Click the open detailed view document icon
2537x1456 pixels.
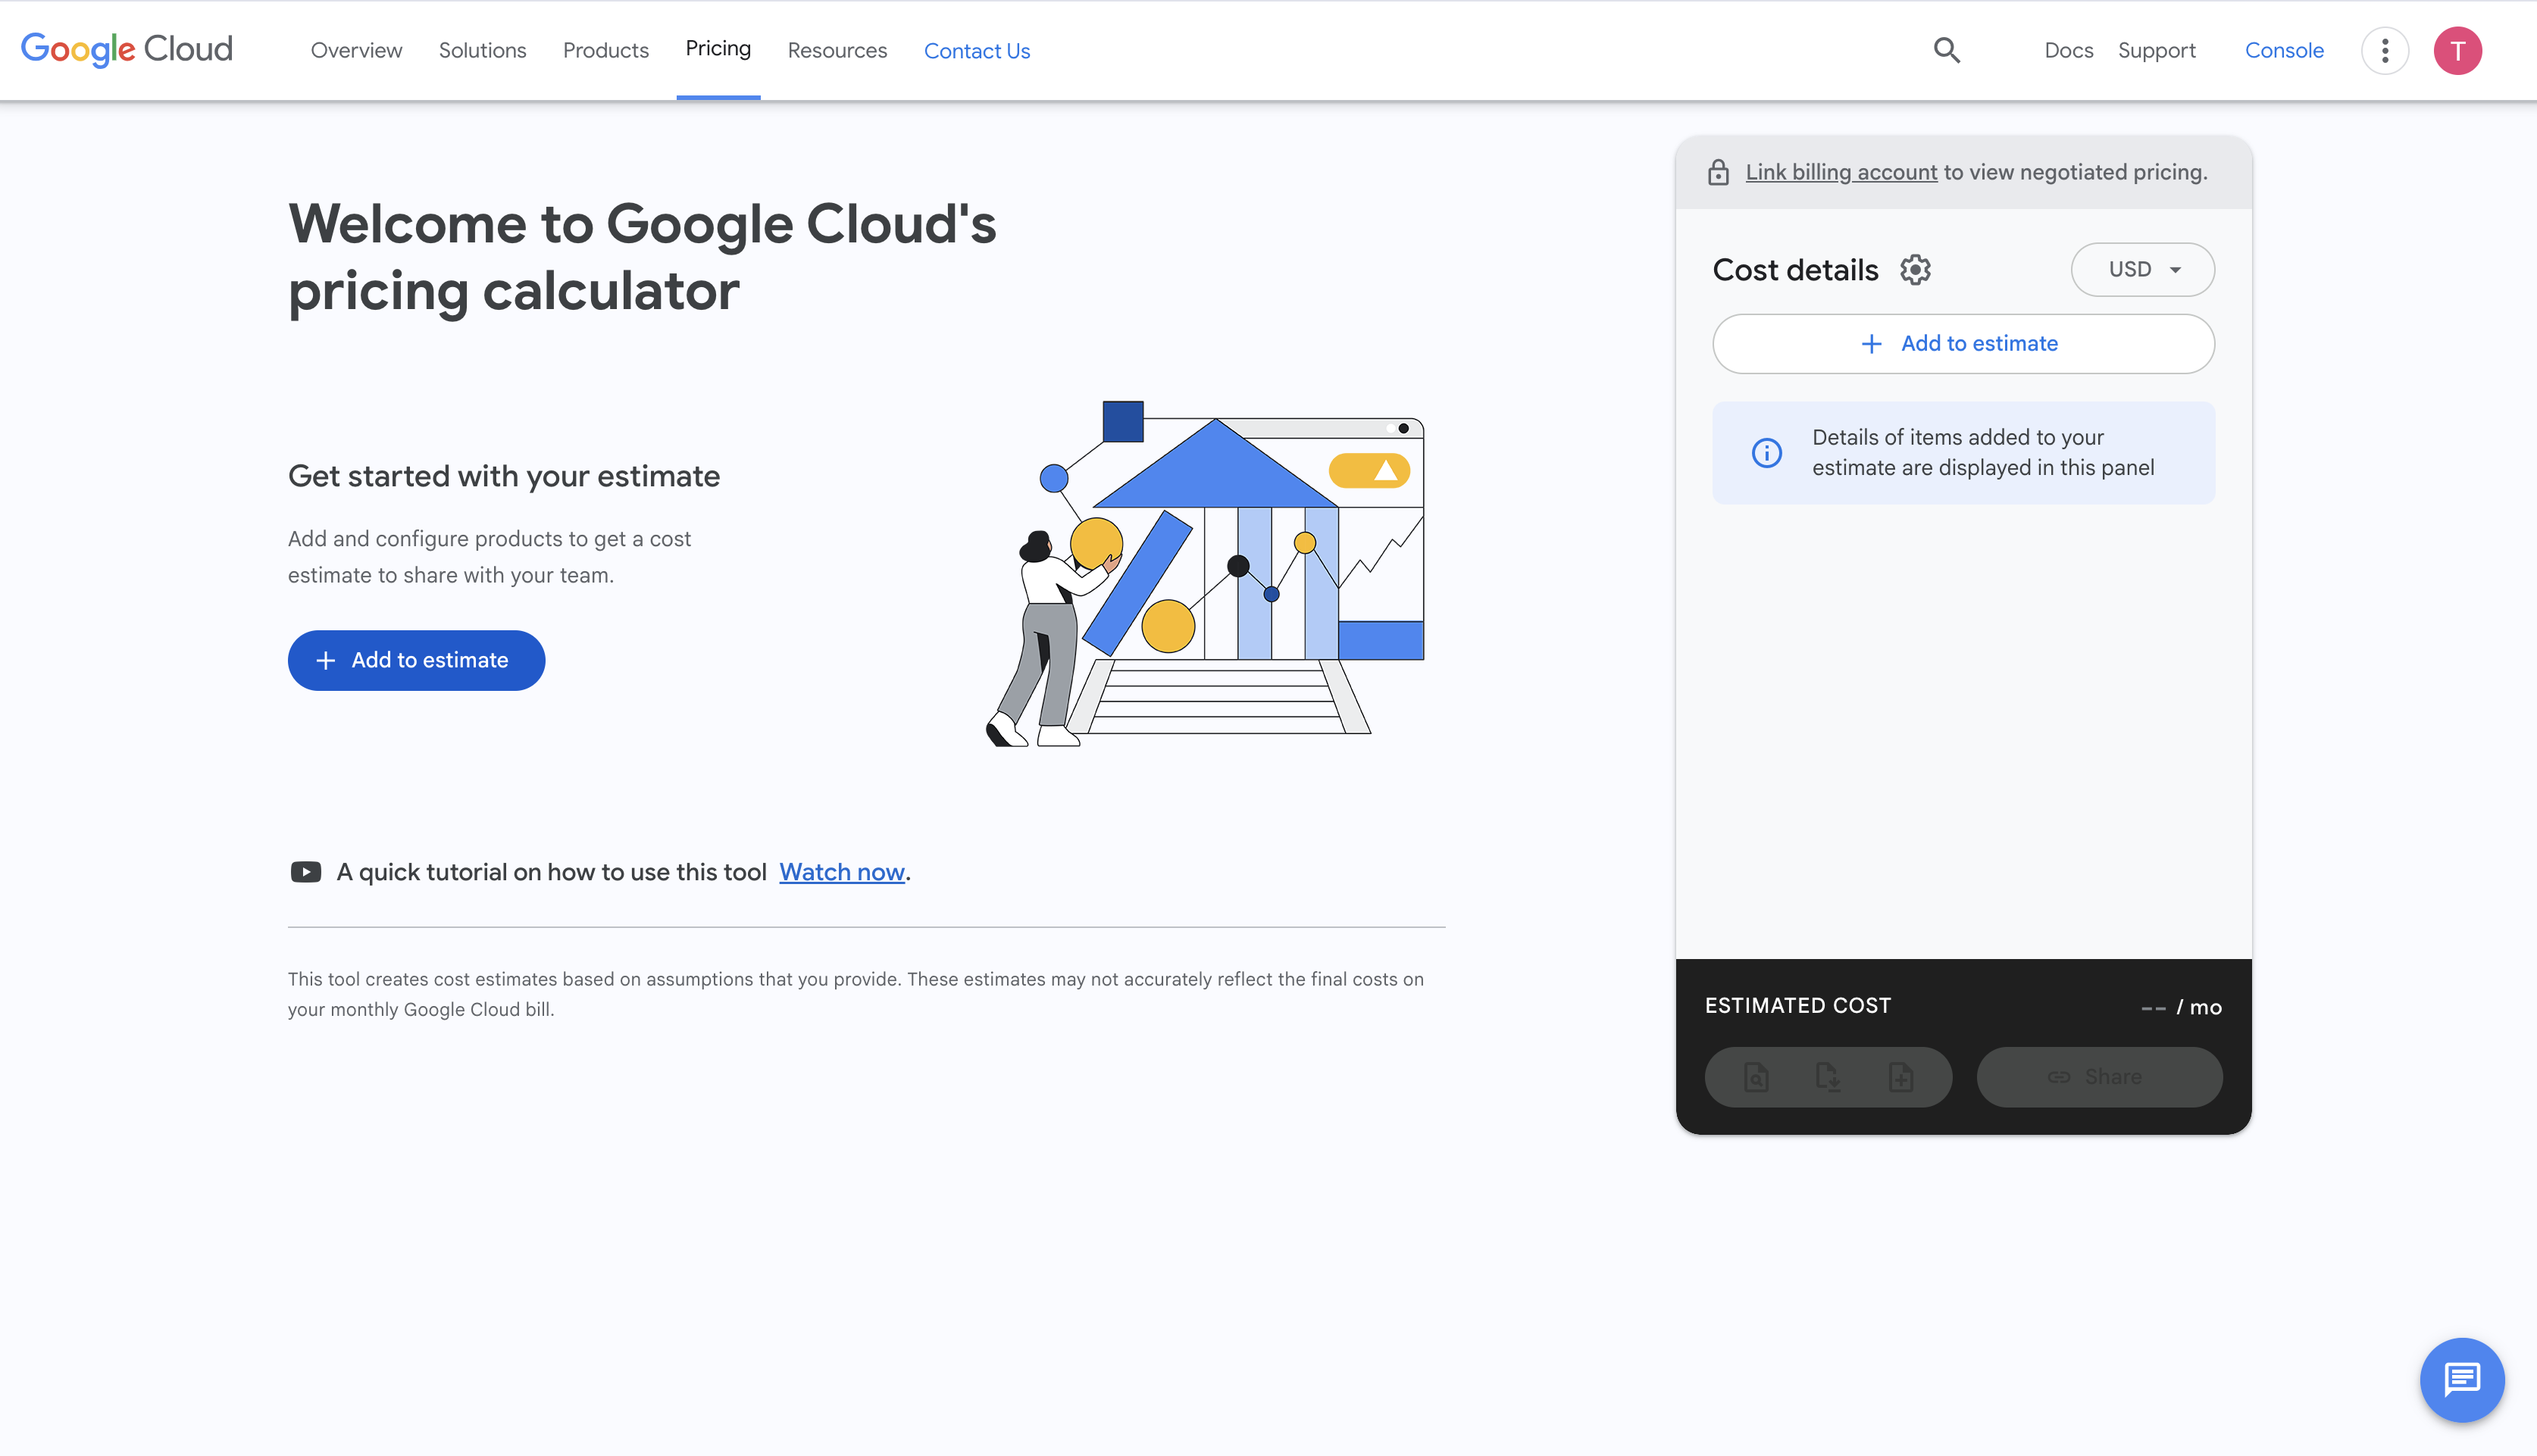pos(1756,1077)
